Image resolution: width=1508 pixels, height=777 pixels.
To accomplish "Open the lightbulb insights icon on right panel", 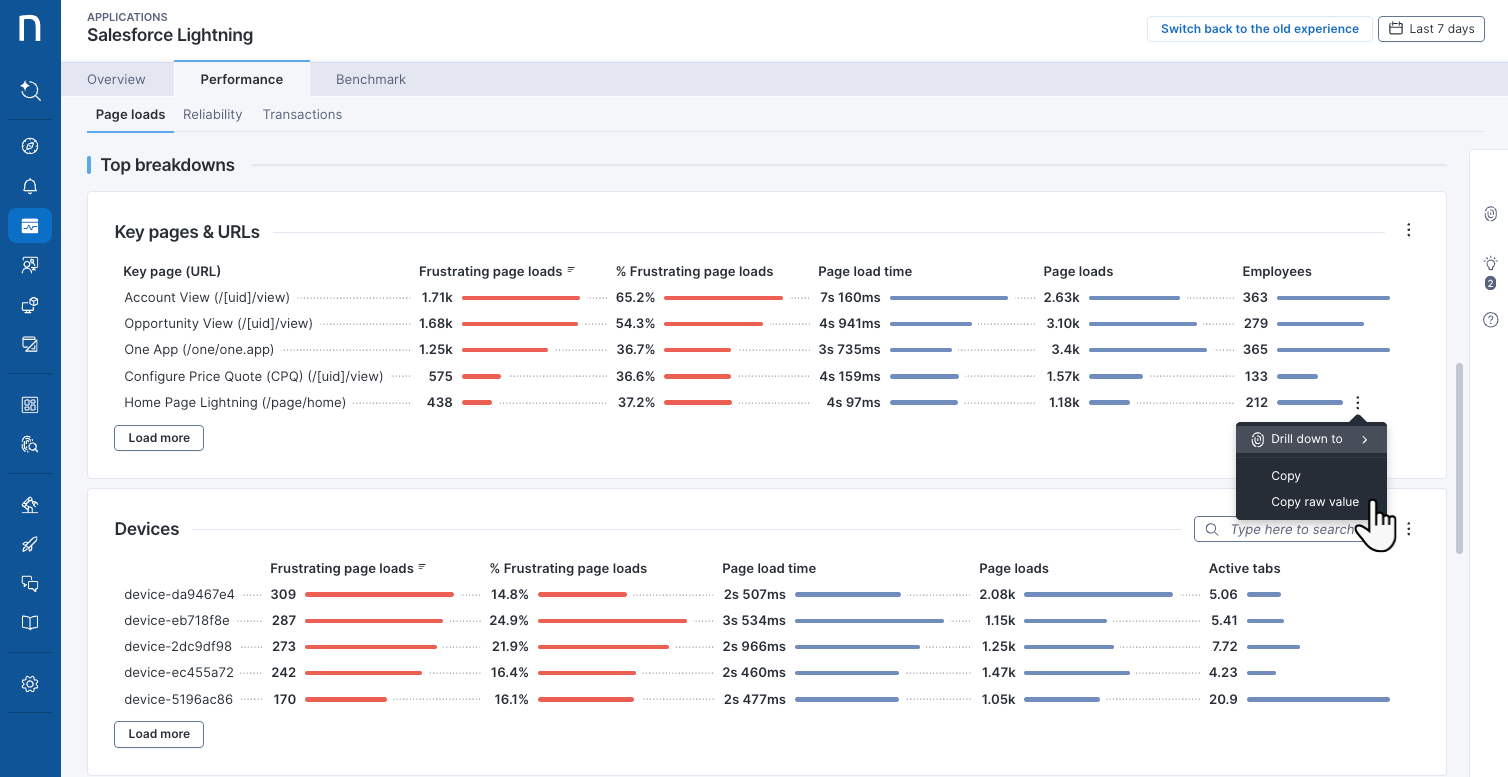I will (1490, 264).
